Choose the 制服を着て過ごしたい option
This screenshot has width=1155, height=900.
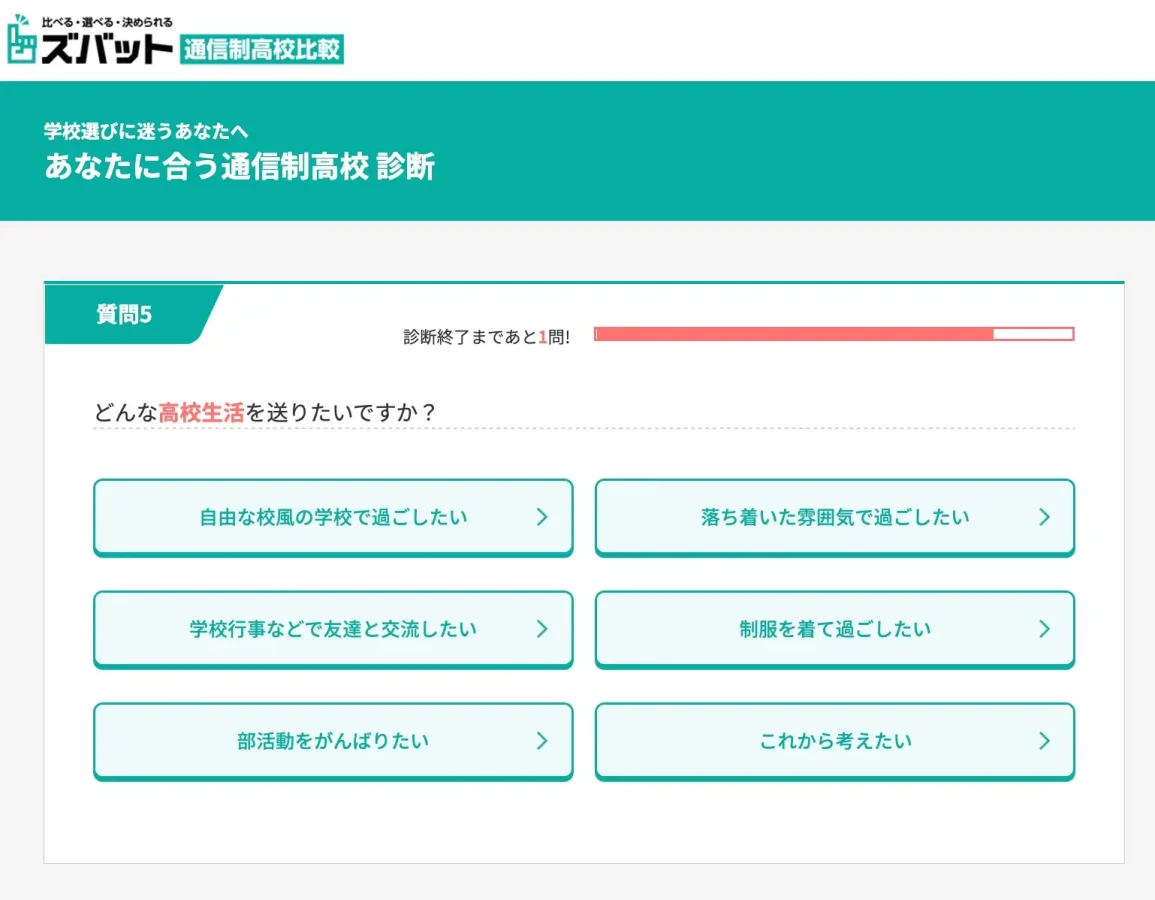click(835, 629)
